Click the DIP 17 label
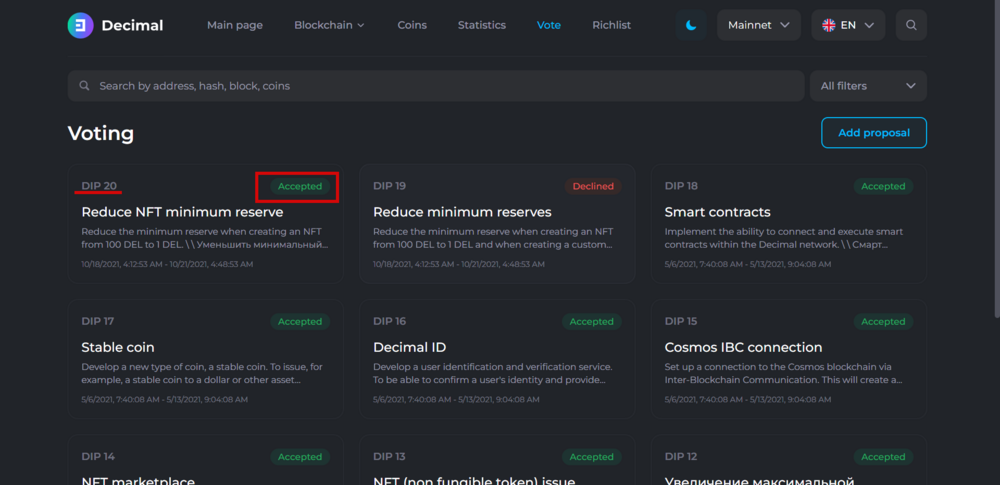The width and height of the screenshot is (1000, 485). coord(98,321)
